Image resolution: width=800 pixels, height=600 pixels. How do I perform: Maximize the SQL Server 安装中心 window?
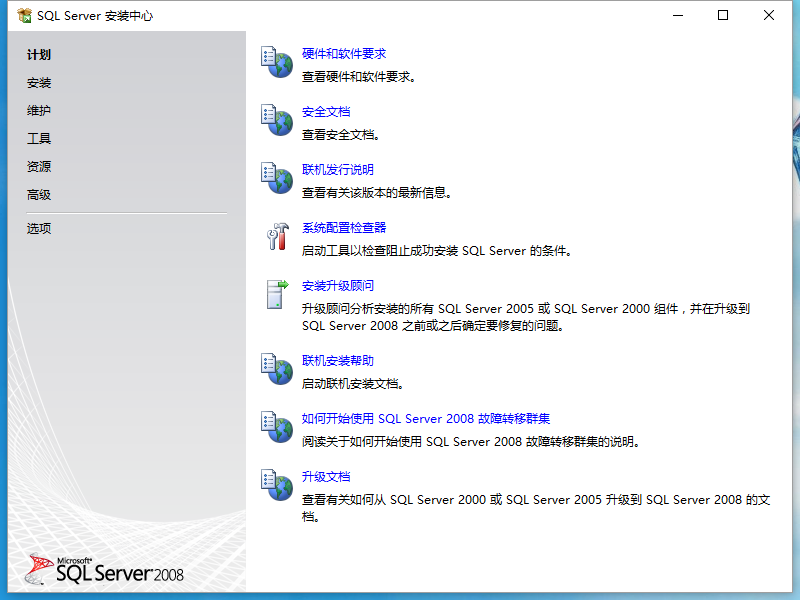[723, 15]
